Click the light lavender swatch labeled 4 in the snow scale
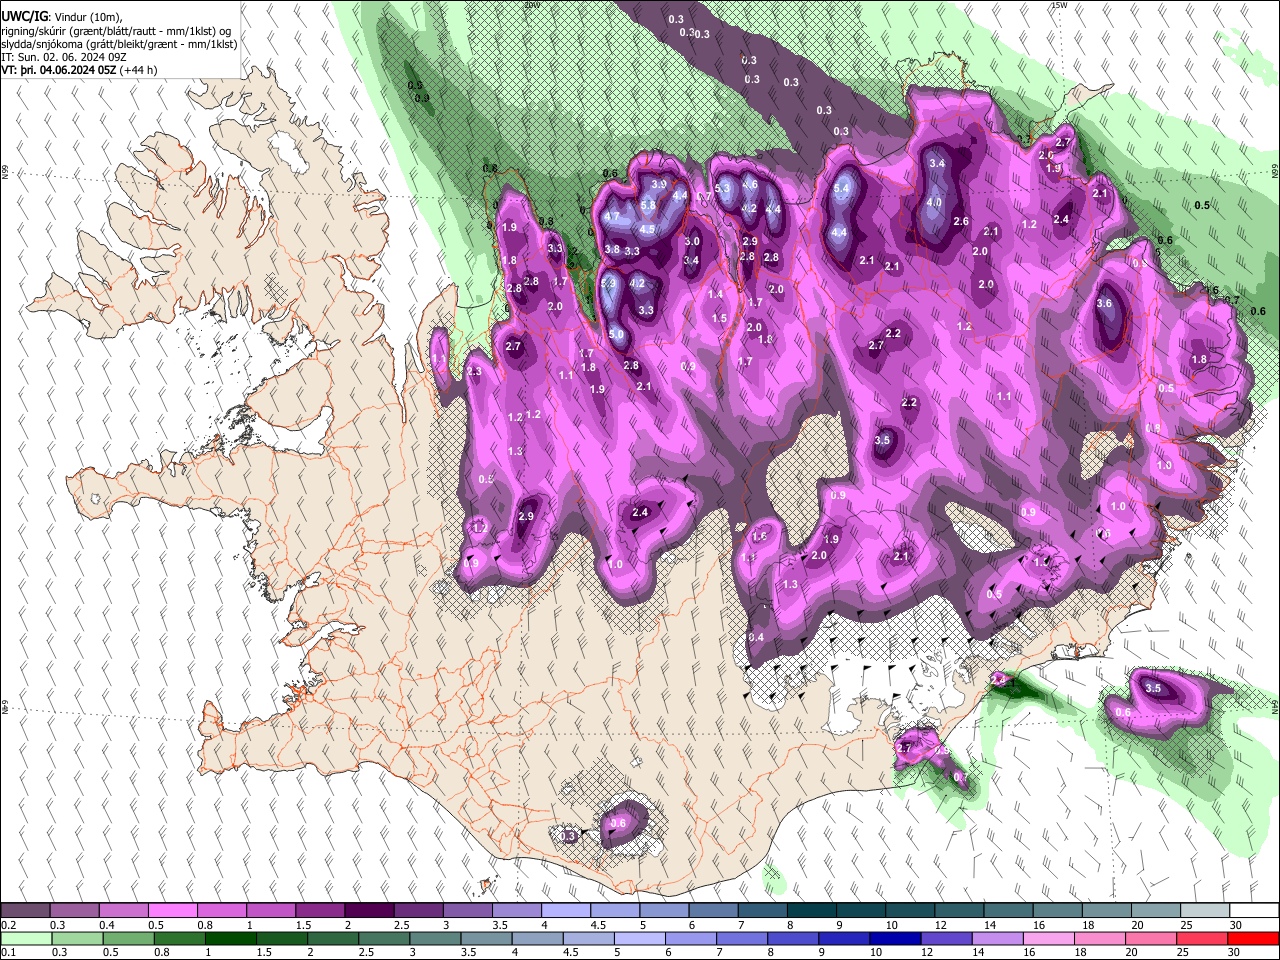The image size is (1280, 960). 566,911
